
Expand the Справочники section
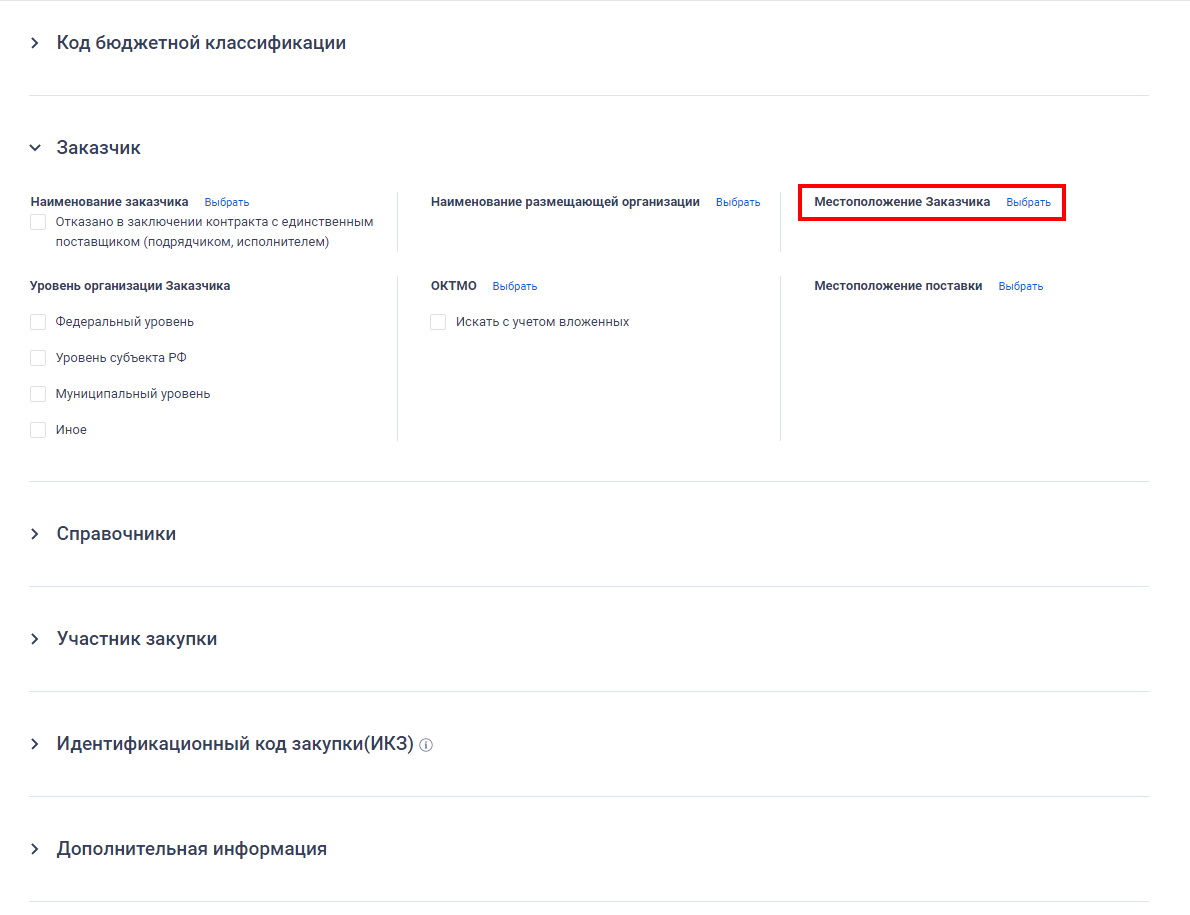click(x=35, y=534)
